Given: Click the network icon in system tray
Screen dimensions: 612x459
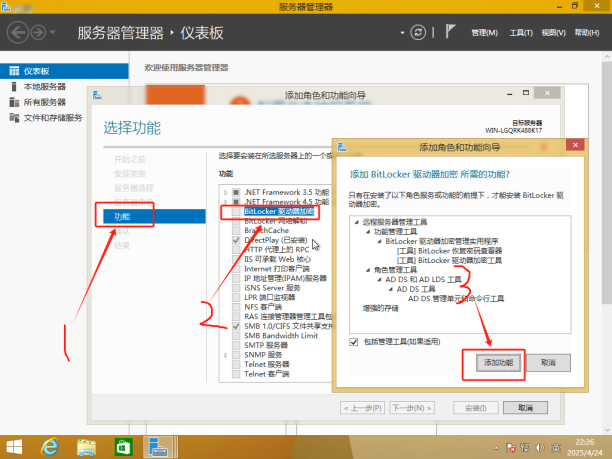Looking at the screenshot, I should pyautogui.click(x=525, y=448).
